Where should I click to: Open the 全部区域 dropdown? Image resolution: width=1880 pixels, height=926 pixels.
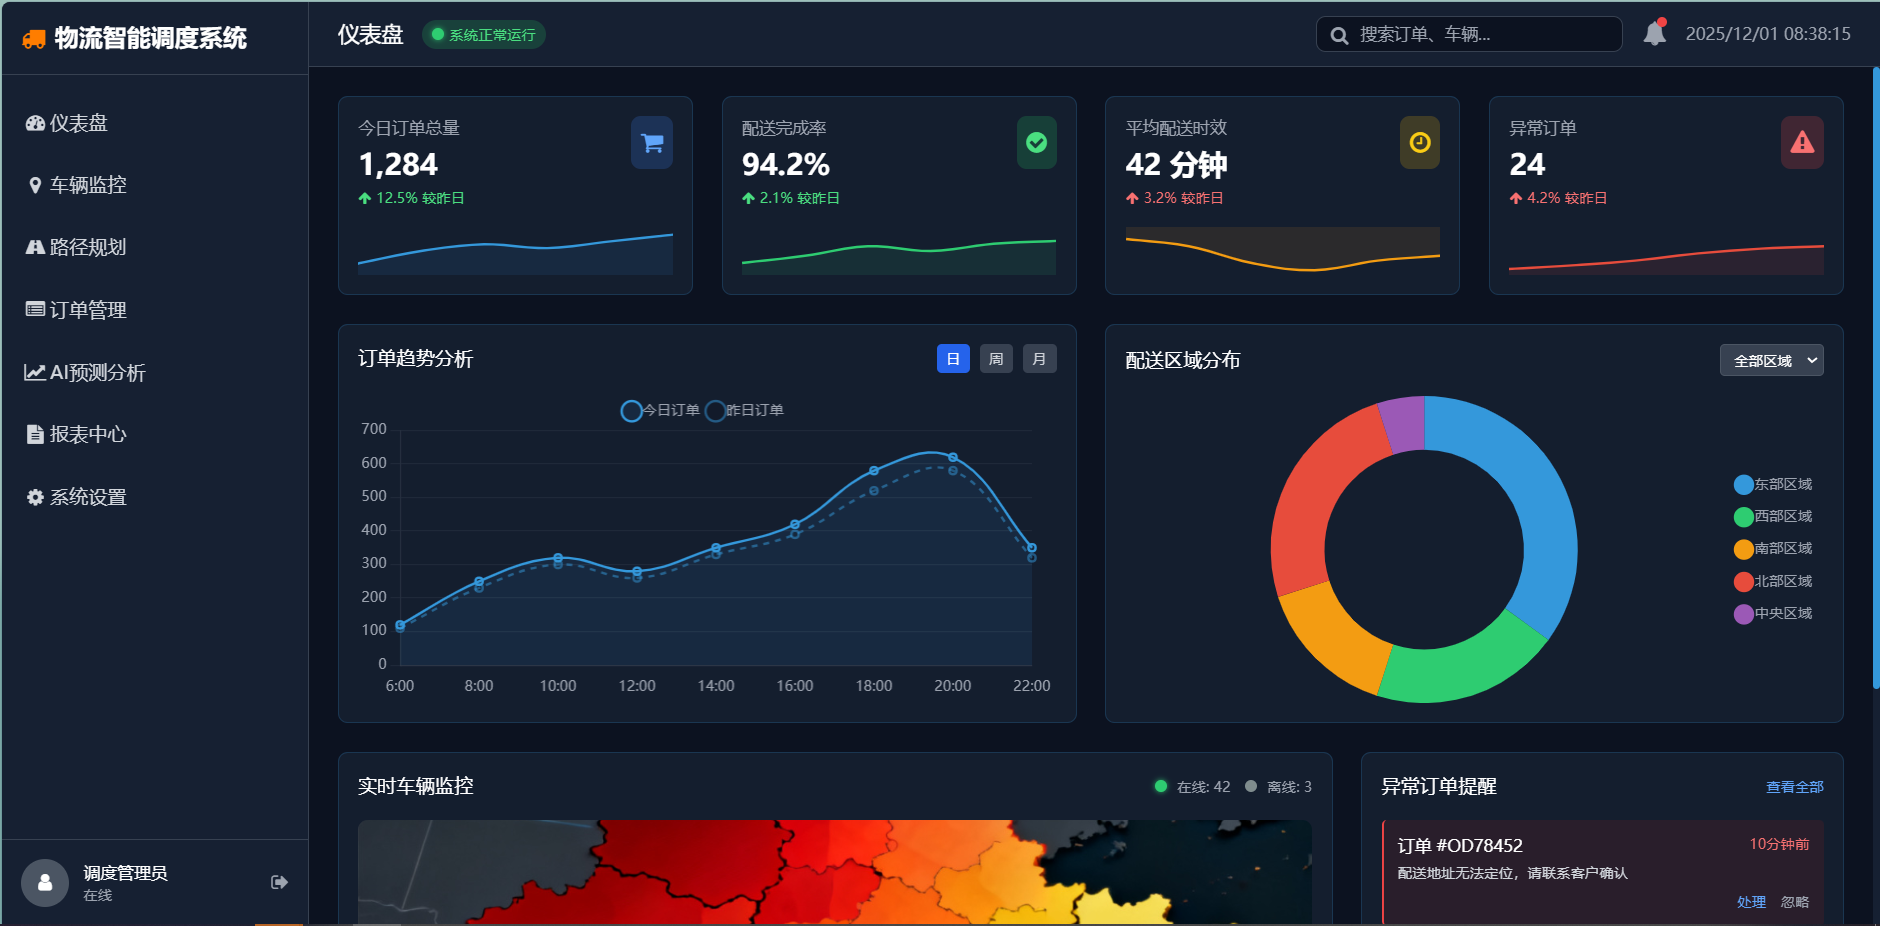(x=1771, y=360)
